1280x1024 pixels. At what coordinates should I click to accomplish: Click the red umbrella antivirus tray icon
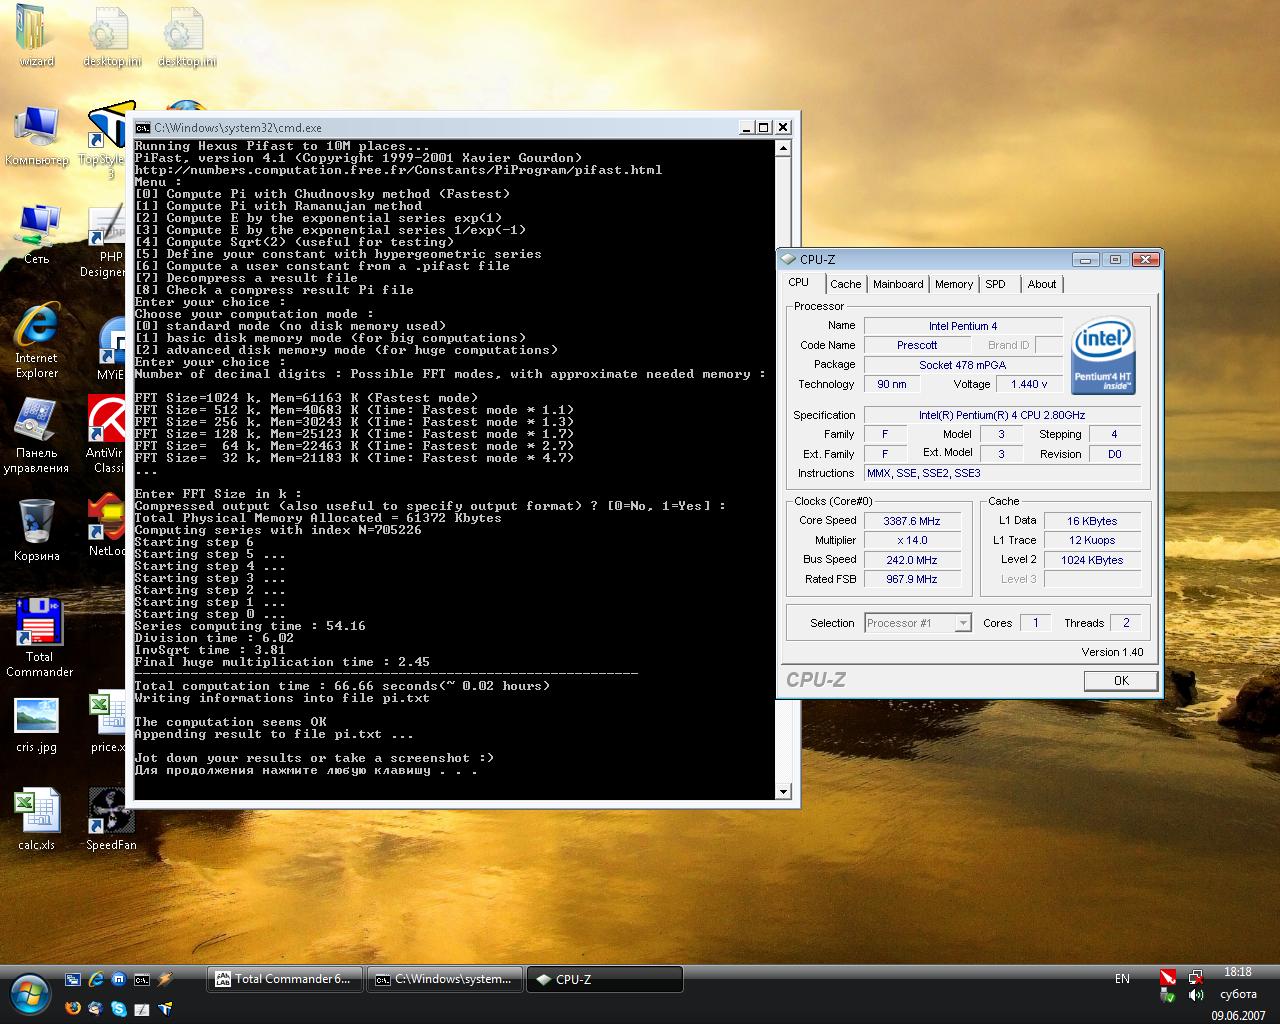pos(1167,977)
